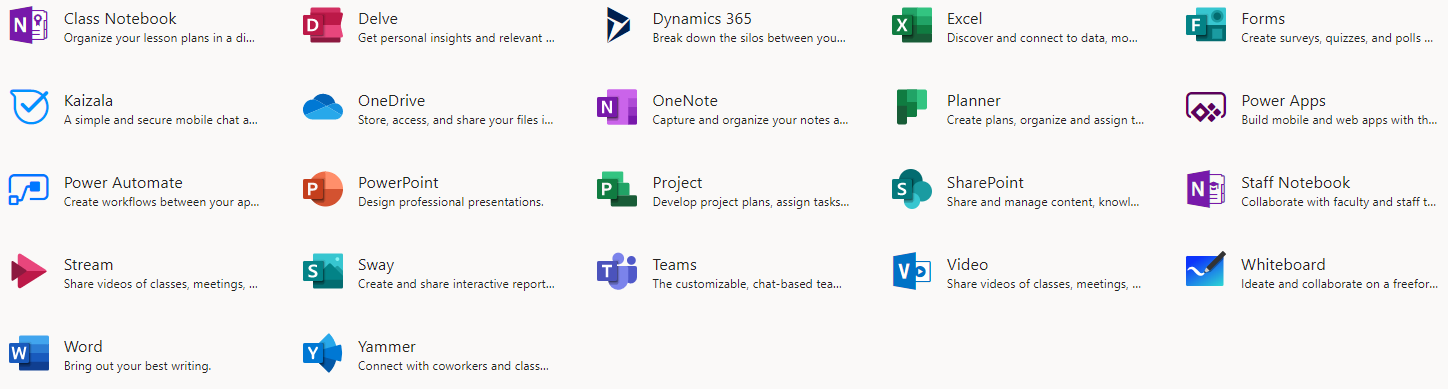Viewport: 1448px width, 389px height.
Task: Open the Whiteboard title link
Action: (x=1283, y=264)
